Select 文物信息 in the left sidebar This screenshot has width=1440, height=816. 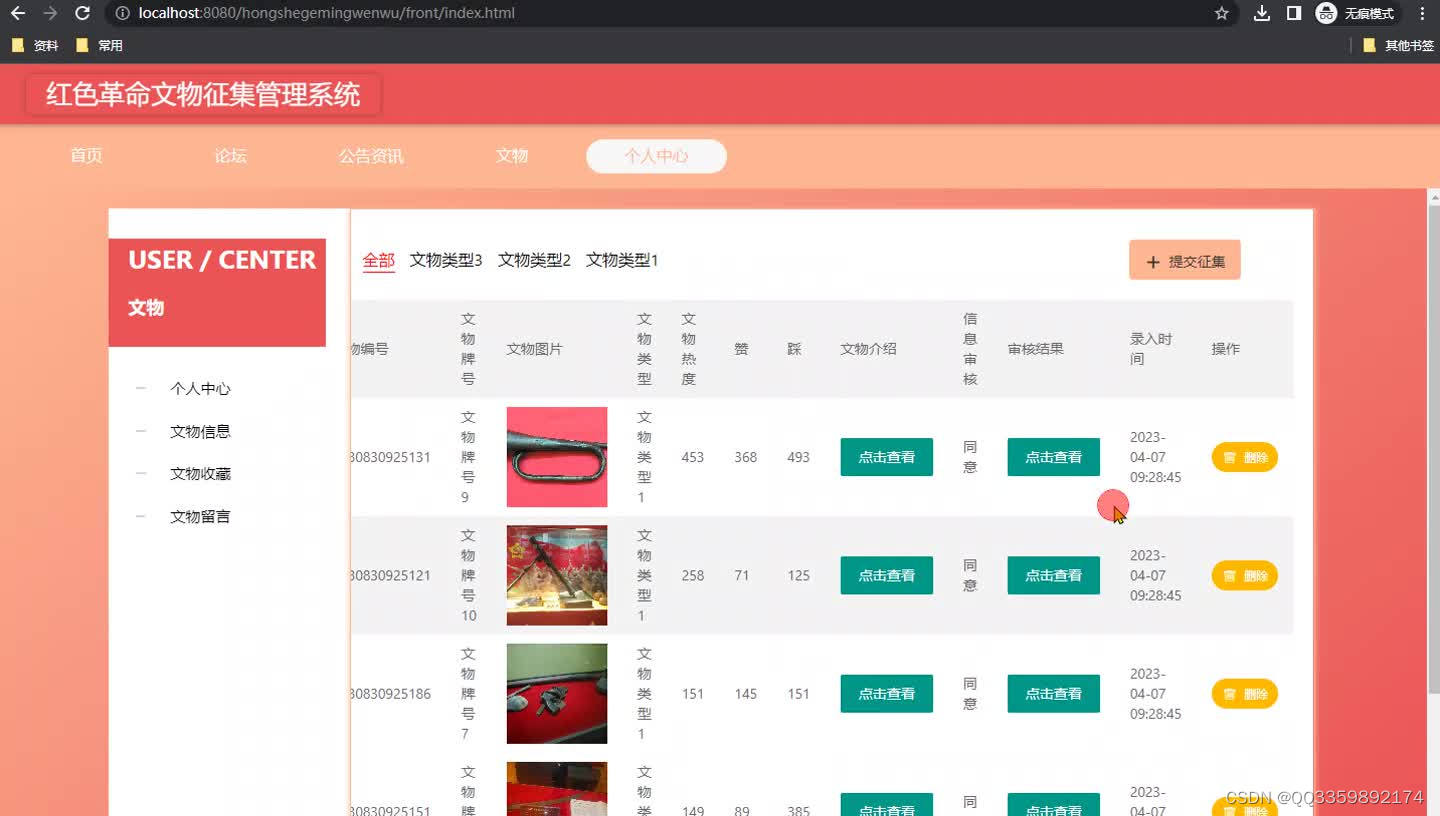pyautogui.click(x=200, y=432)
